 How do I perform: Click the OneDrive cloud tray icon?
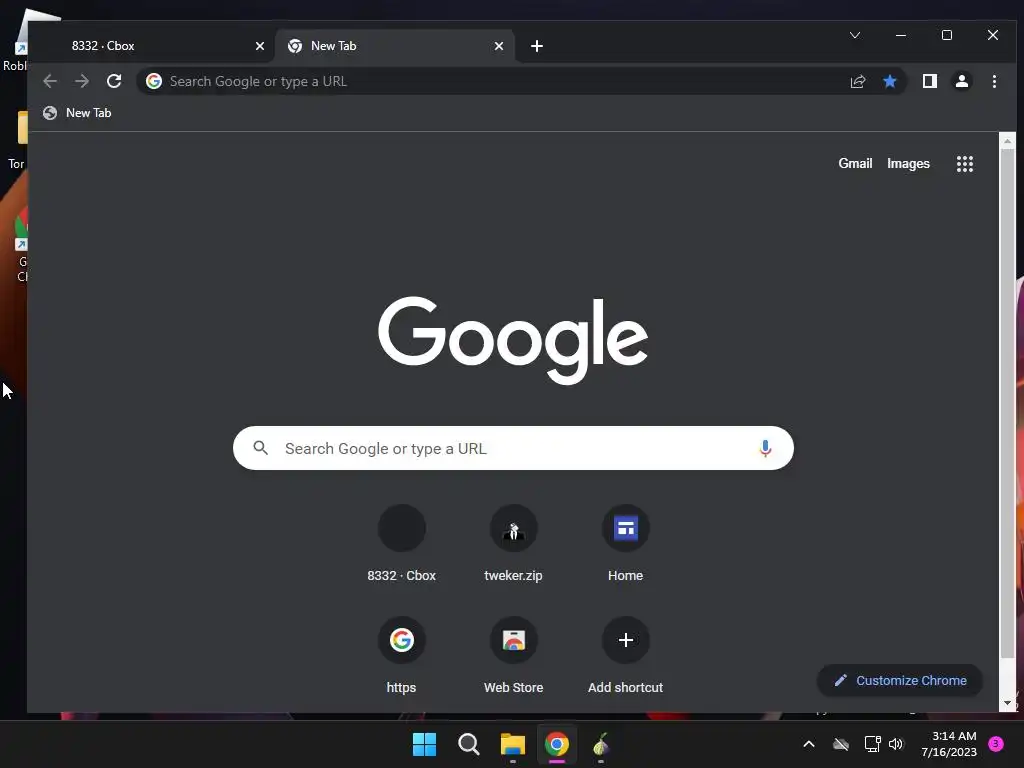[841, 744]
